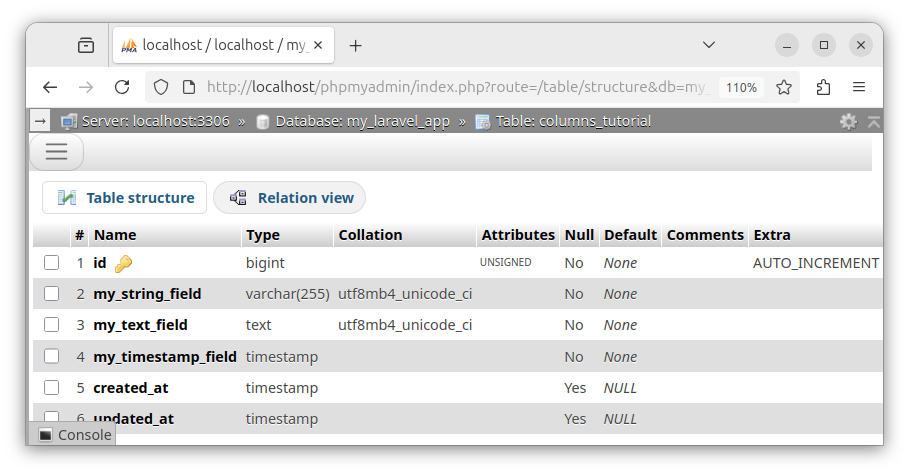Screen dimensions: 909x474
Task: Click NULL default of created_at row
Action: point(620,388)
